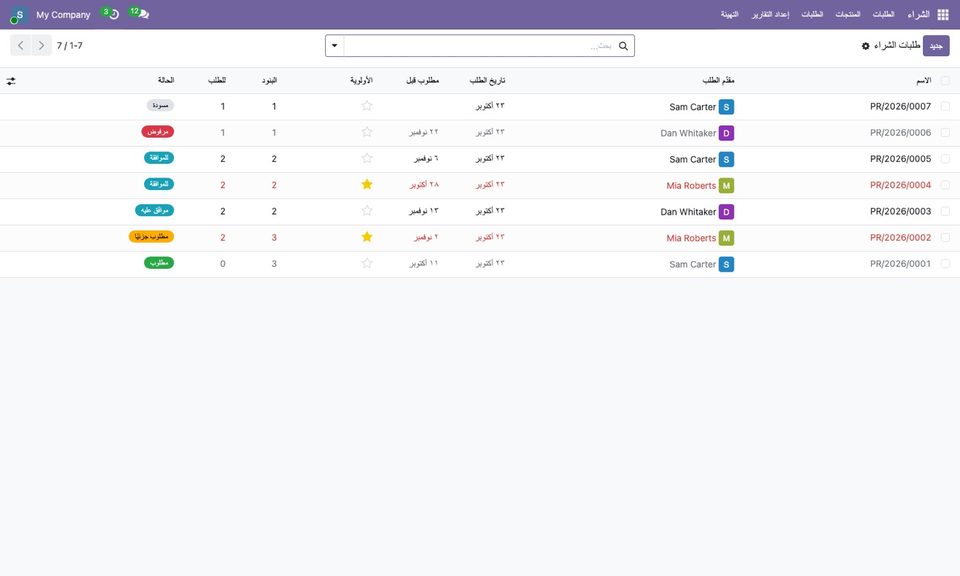The image size is (960, 576).
Task: Open the إعداد التقارير menu
Action: [771, 14]
